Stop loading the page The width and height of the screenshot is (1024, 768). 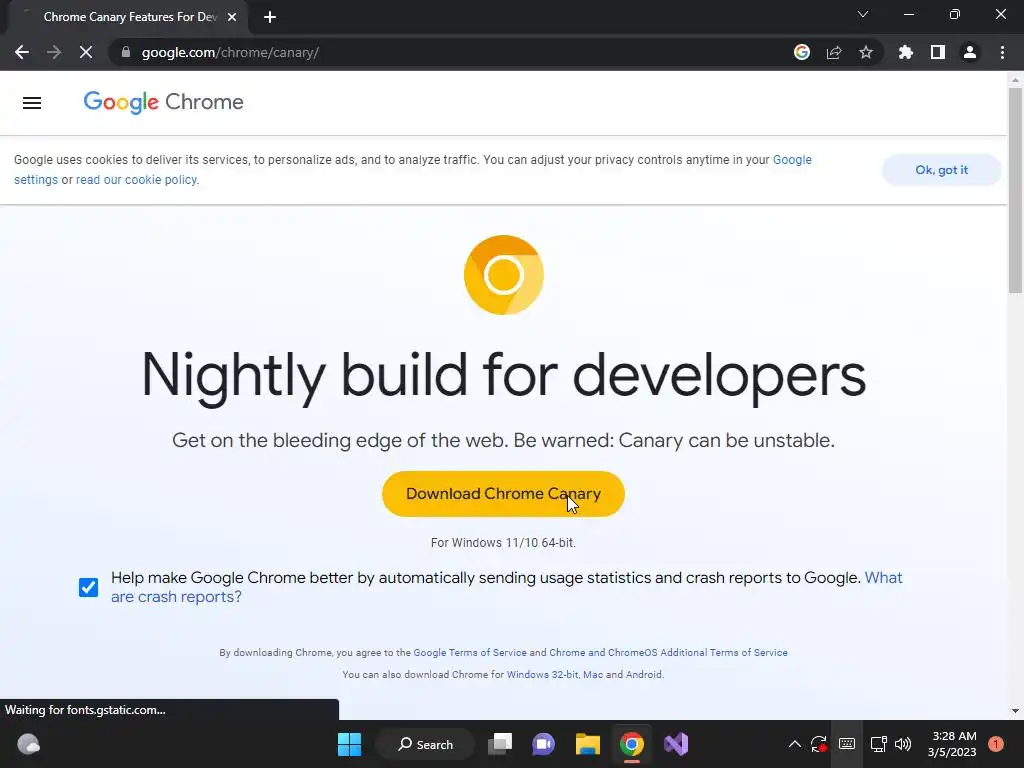click(86, 52)
